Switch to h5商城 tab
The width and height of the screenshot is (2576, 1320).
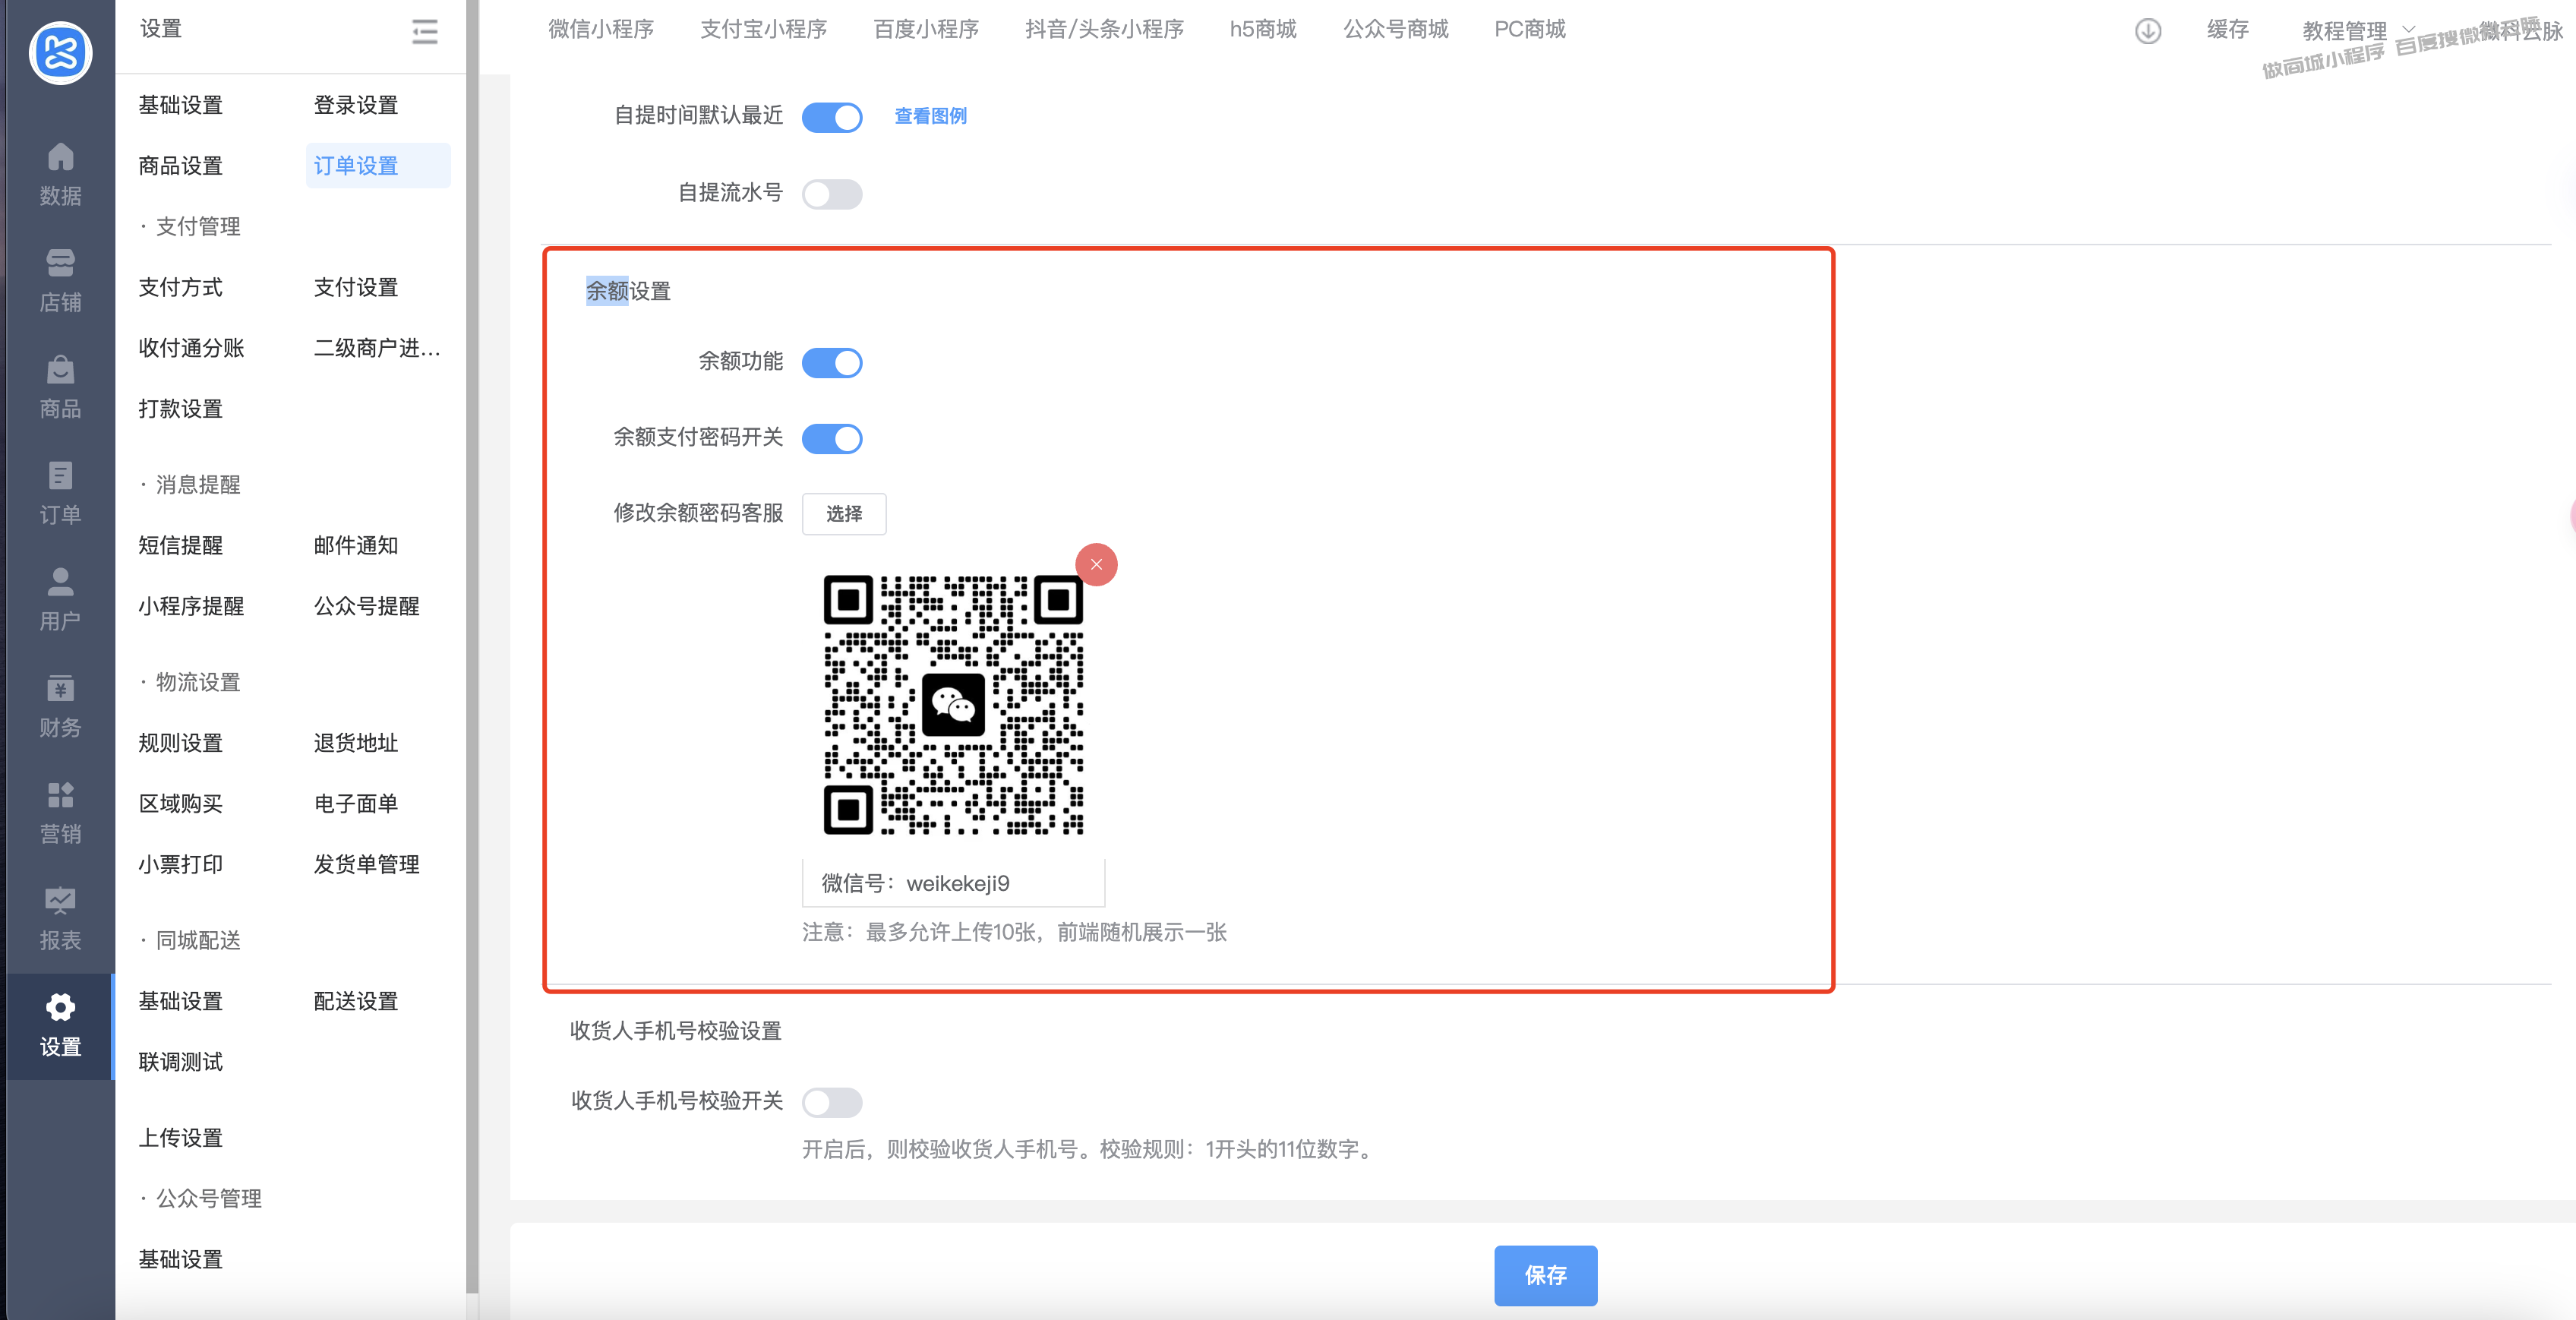point(1263,29)
